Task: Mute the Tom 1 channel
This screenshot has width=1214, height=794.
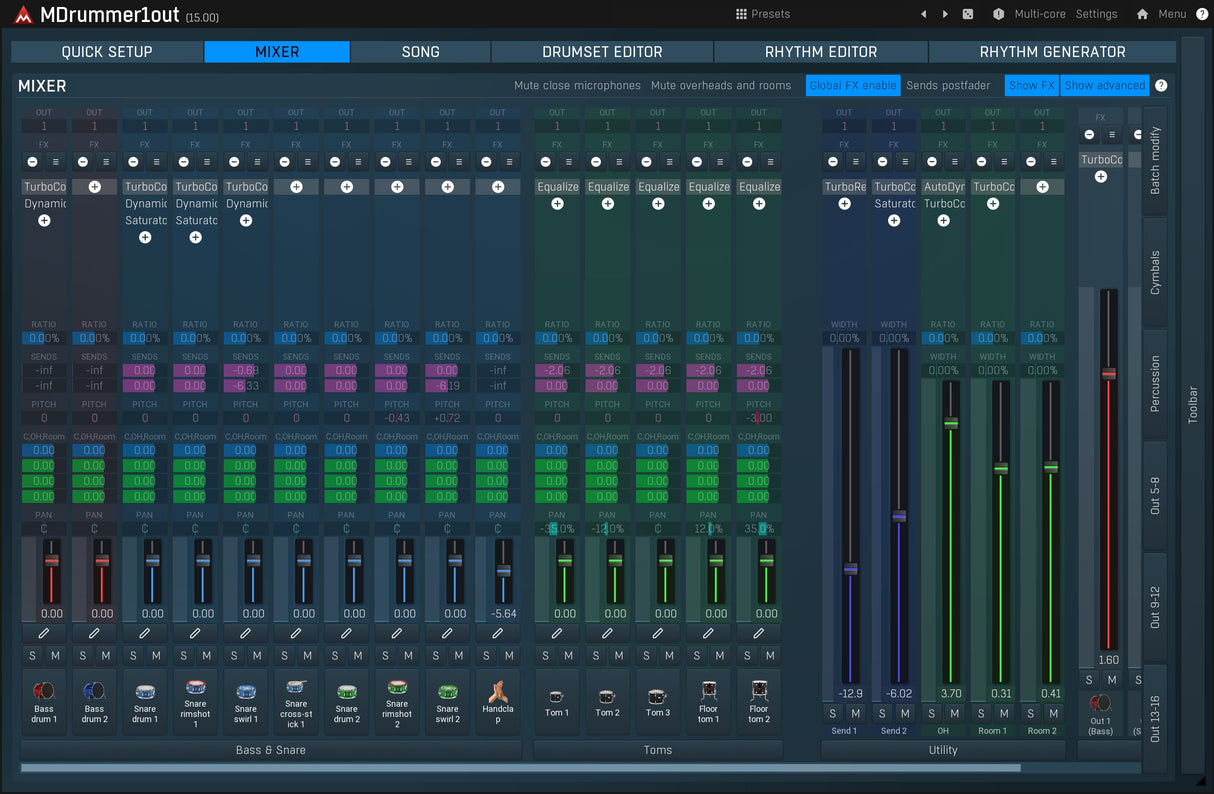Action: pyautogui.click(x=568, y=656)
